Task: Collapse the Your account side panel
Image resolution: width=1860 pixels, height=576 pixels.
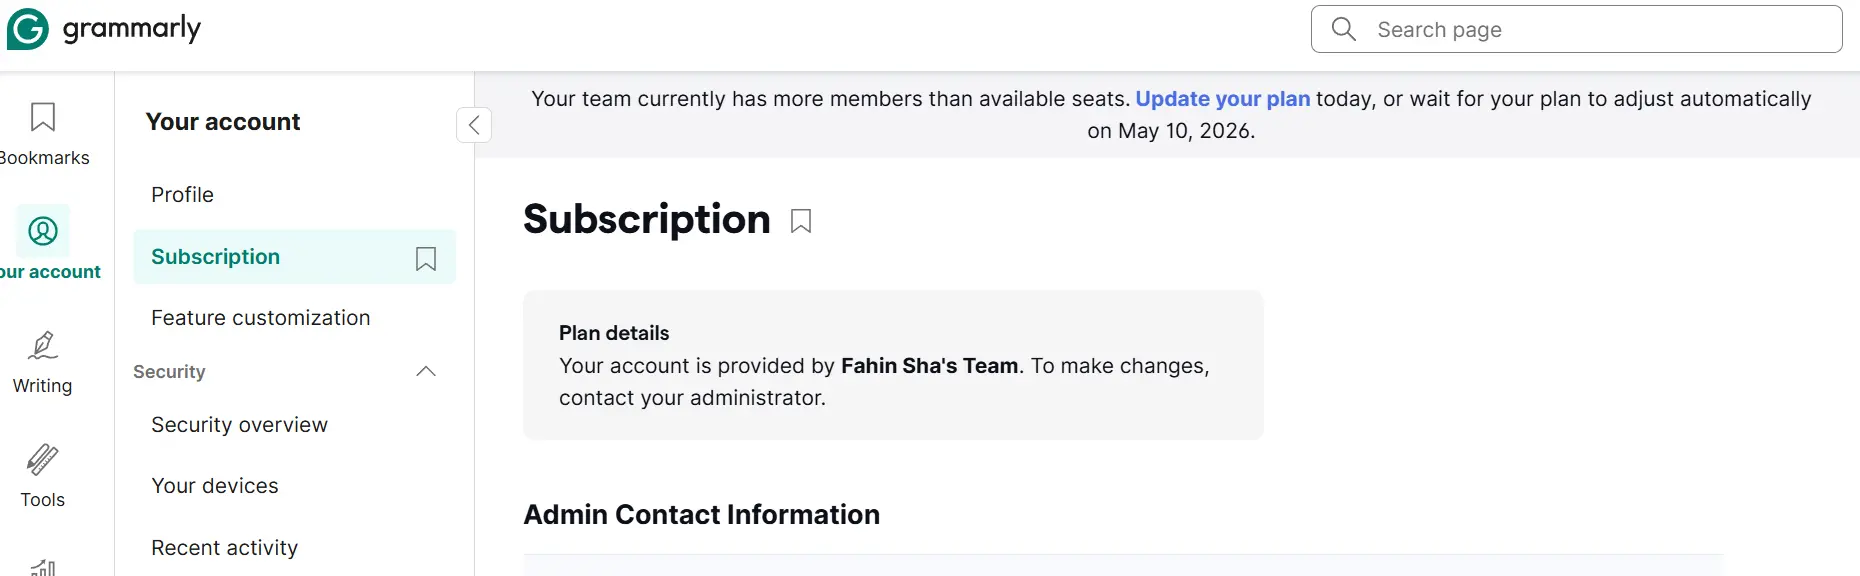Action: (474, 125)
